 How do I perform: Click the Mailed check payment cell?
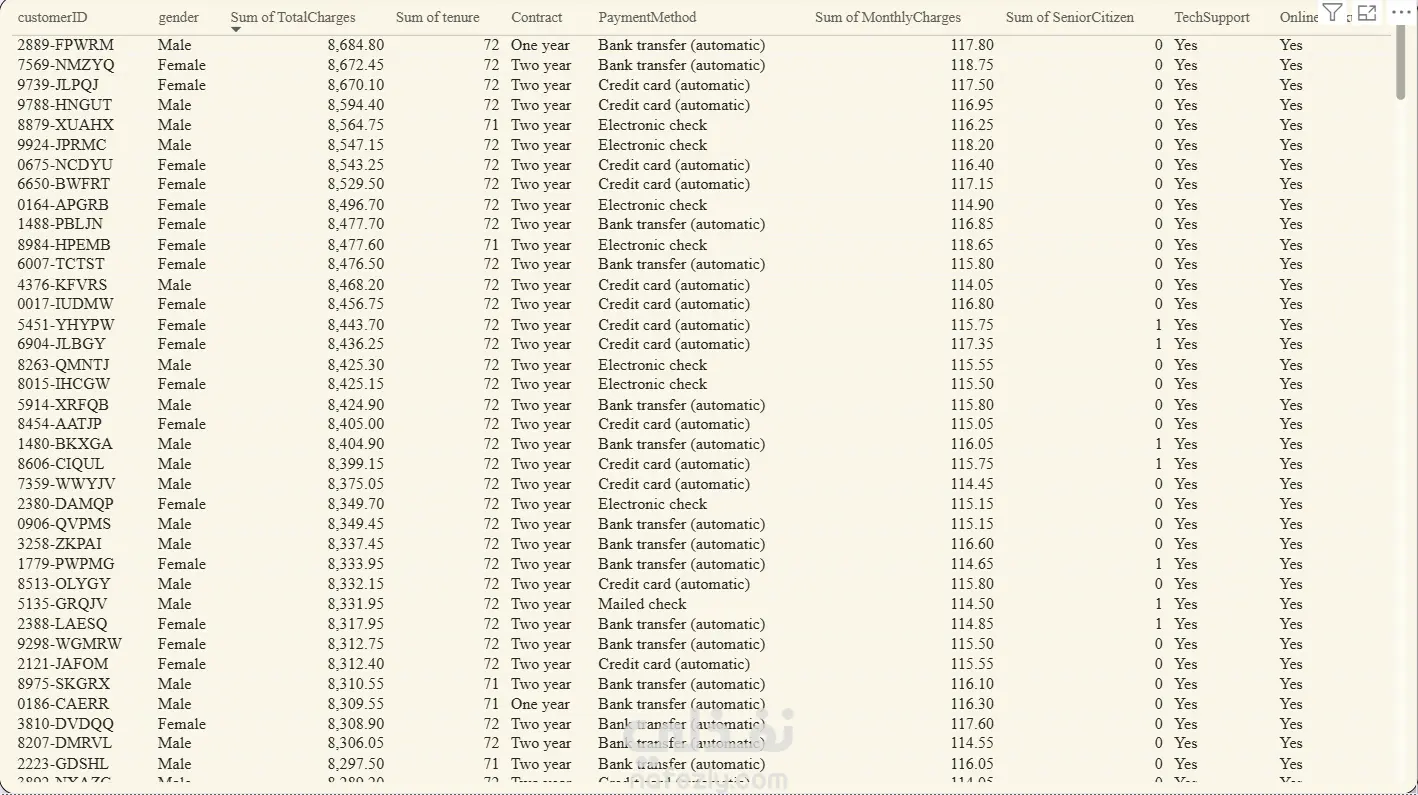[x=642, y=604]
